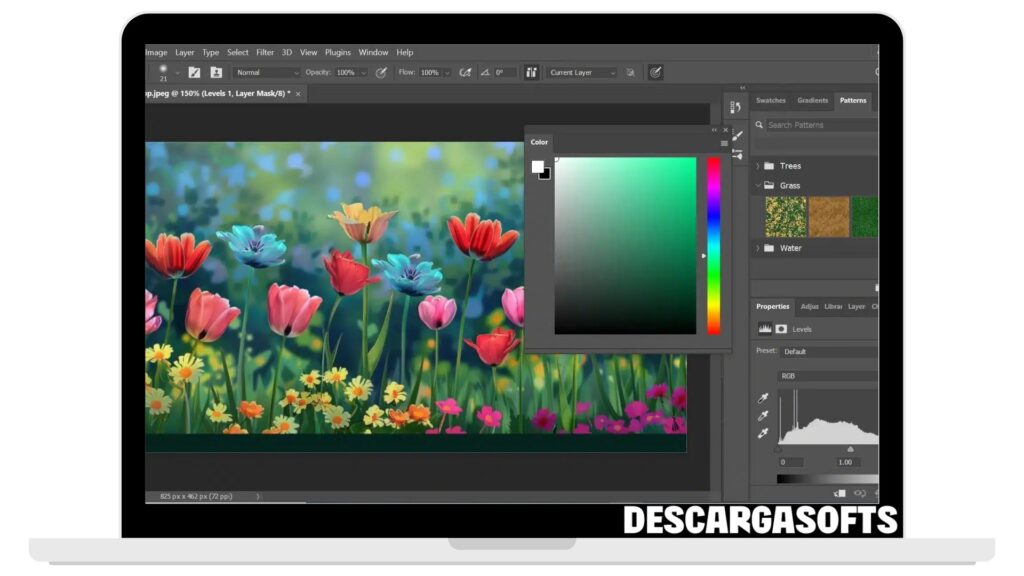The height and width of the screenshot is (576, 1024).
Task: Open the 3D menu
Action: pyautogui.click(x=287, y=52)
